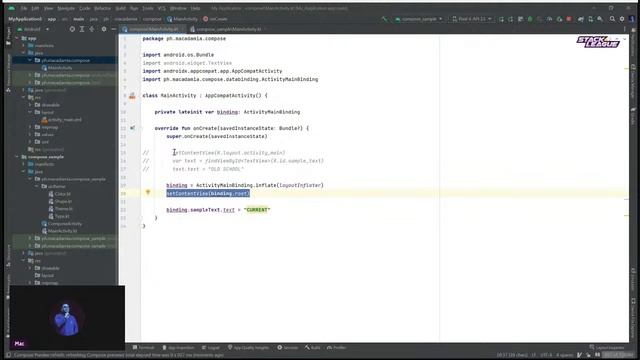Open the Build tool window
Screen dimensions: 640x360
[x=312, y=348]
